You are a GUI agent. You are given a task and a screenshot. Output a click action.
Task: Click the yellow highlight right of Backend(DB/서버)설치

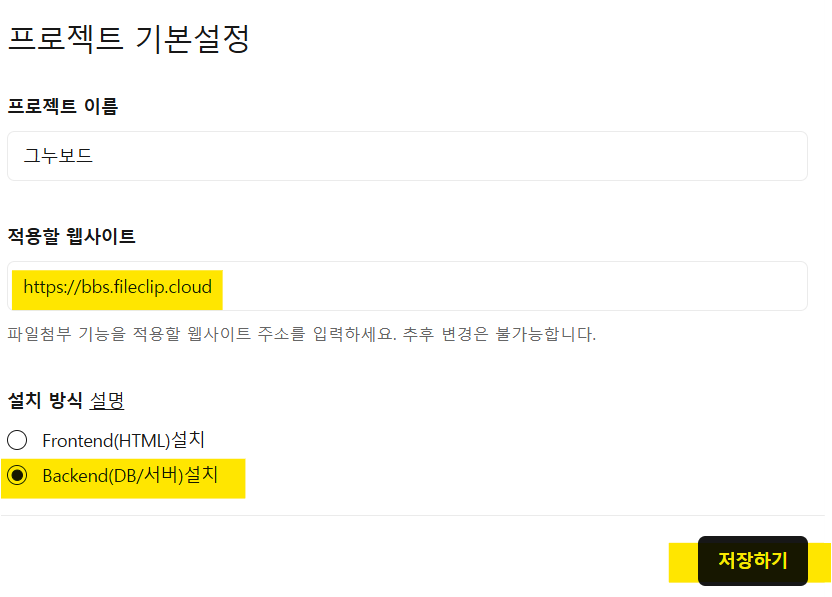[232, 476]
